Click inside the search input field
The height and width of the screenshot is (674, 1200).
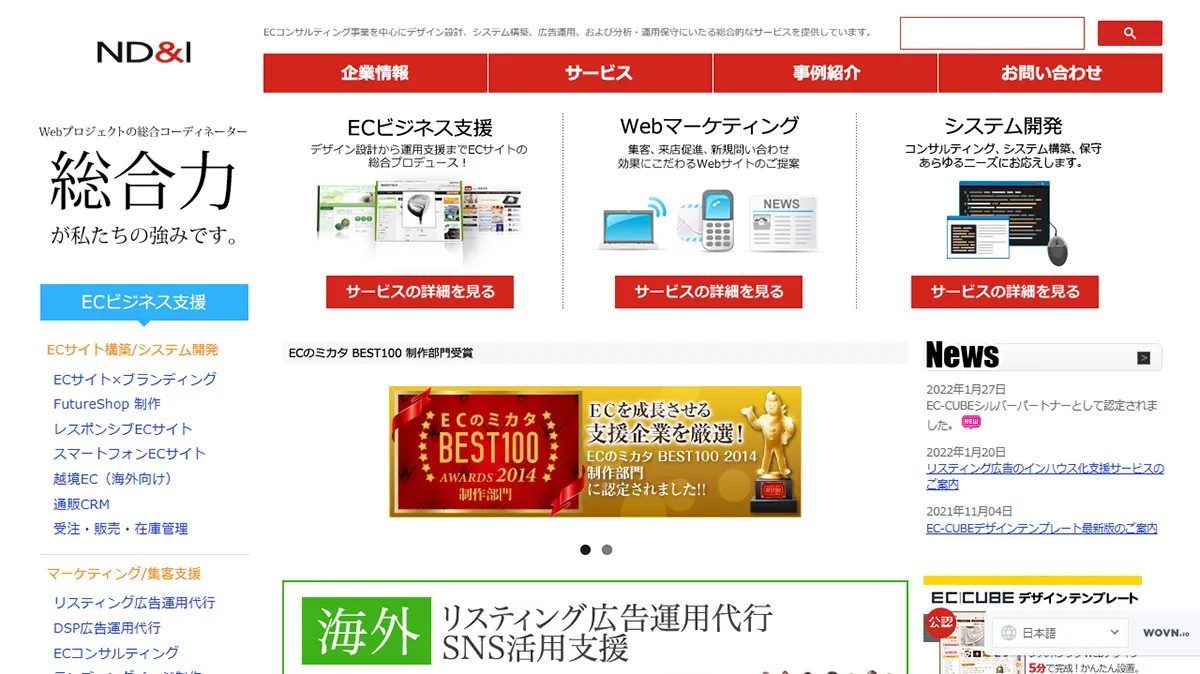tap(992, 33)
